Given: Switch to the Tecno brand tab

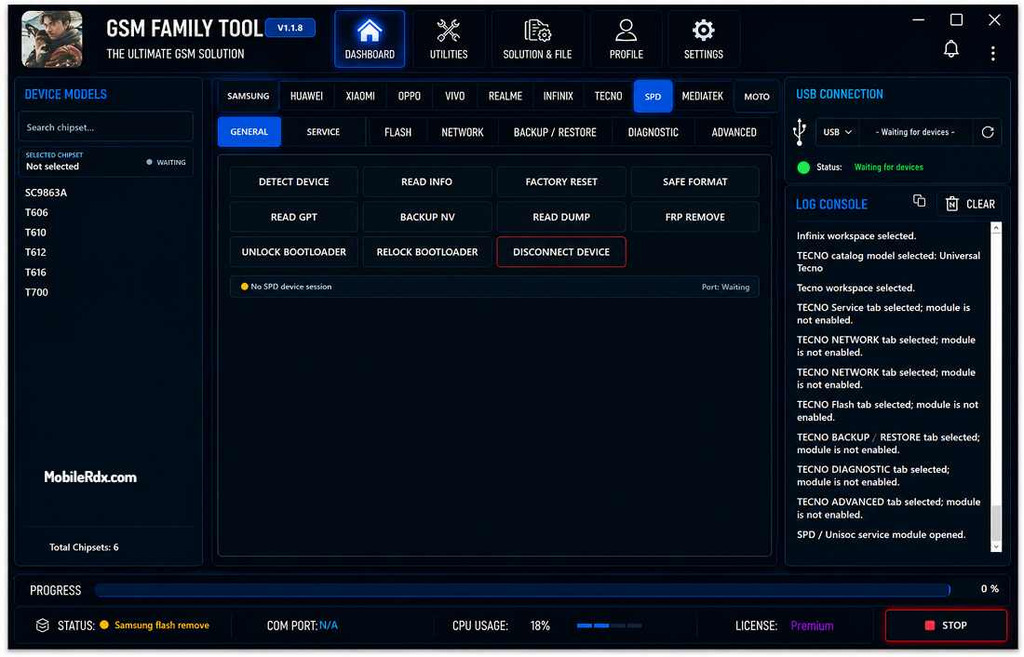Looking at the screenshot, I should (608, 96).
